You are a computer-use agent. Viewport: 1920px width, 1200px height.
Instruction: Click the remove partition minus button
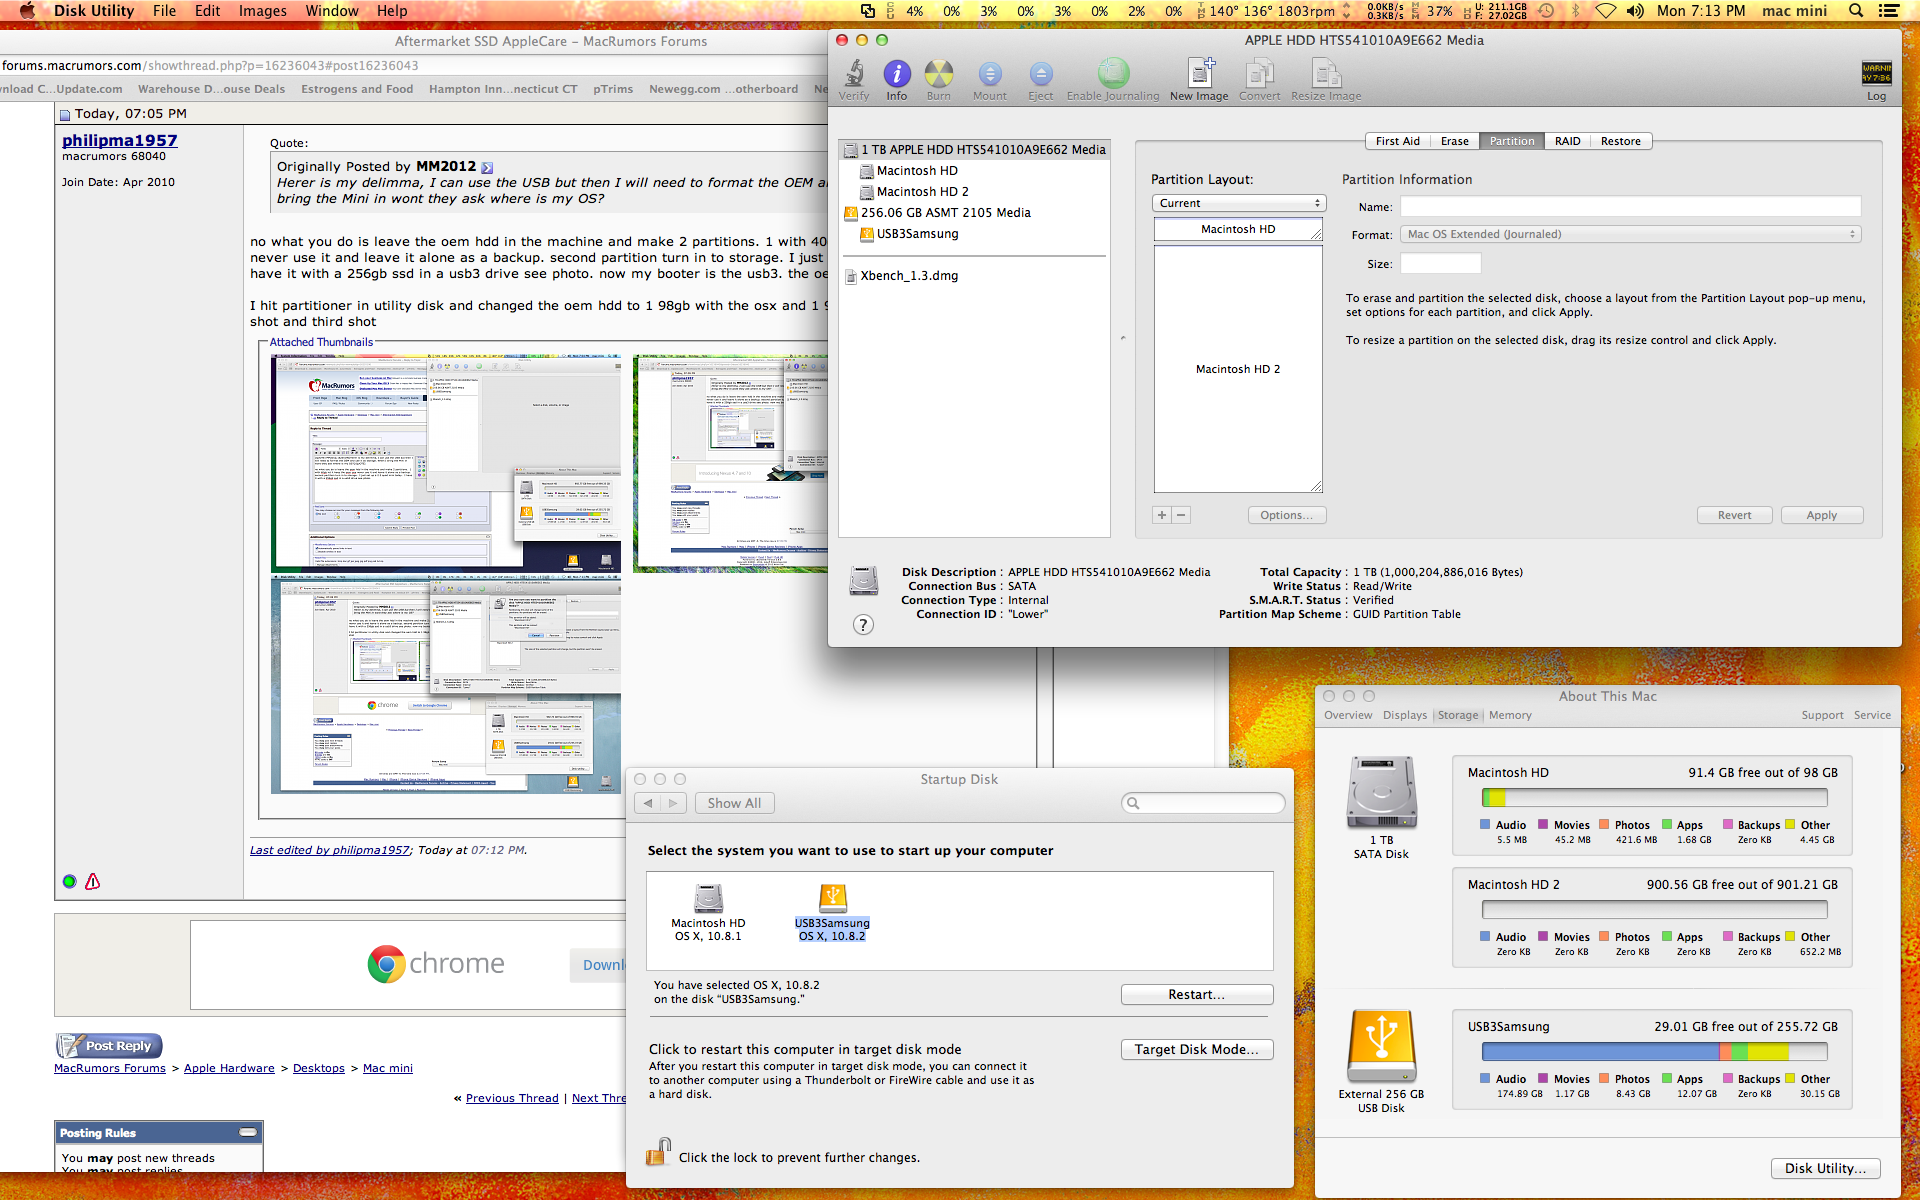tap(1181, 515)
